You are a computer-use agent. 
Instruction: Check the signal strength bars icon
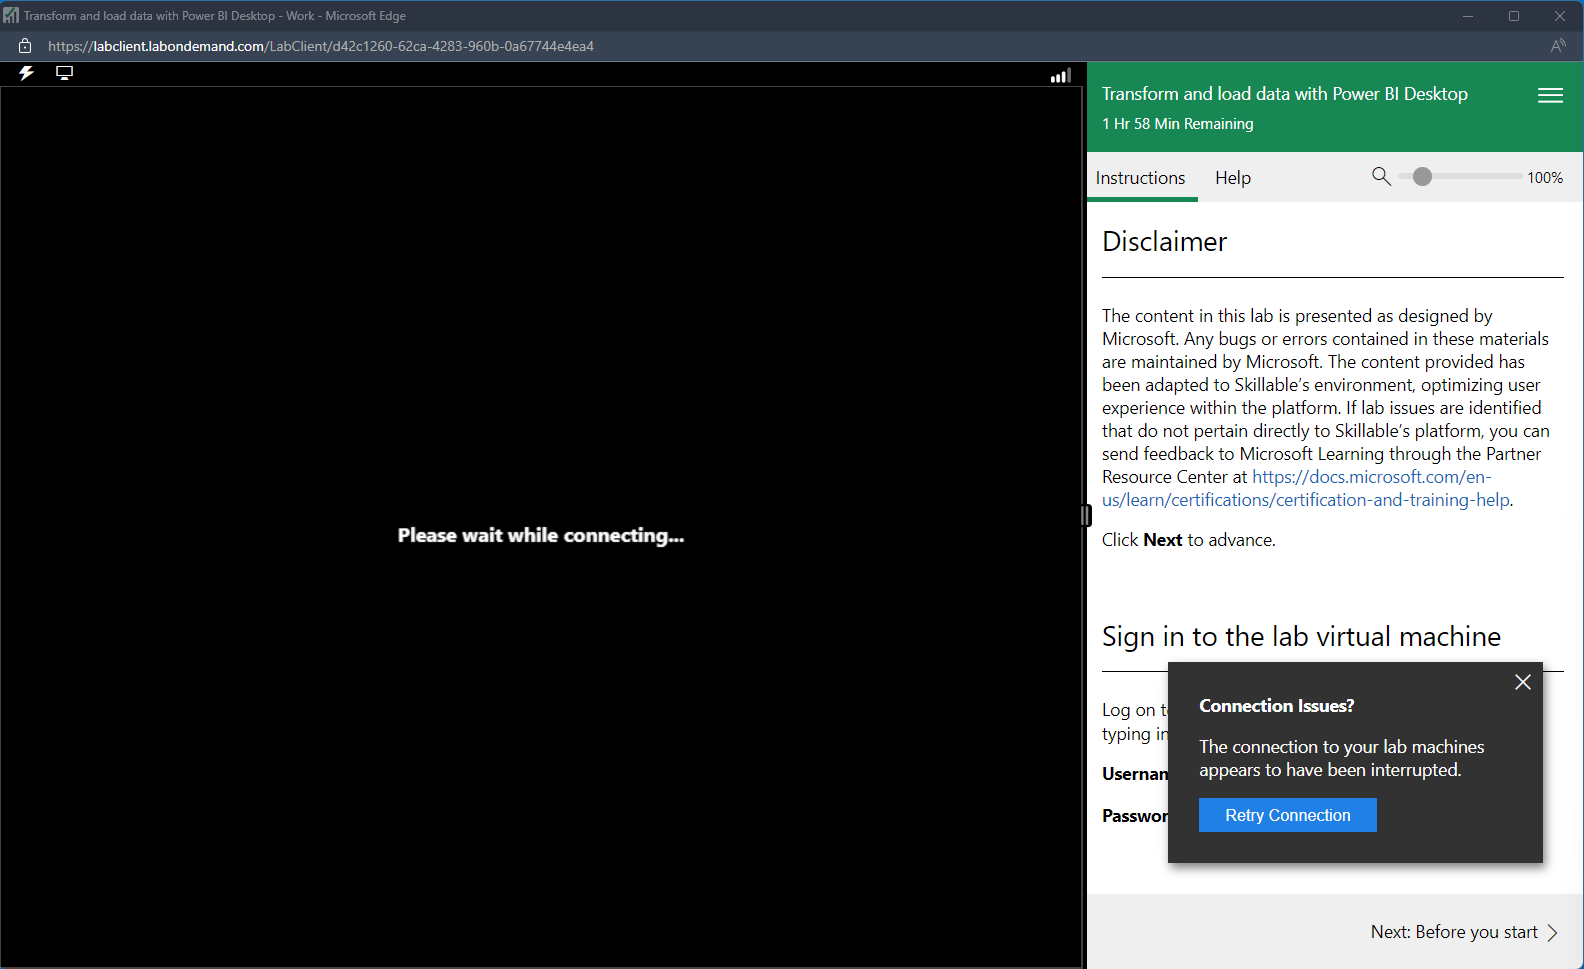pyautogui.click(x=1061, y=75)
